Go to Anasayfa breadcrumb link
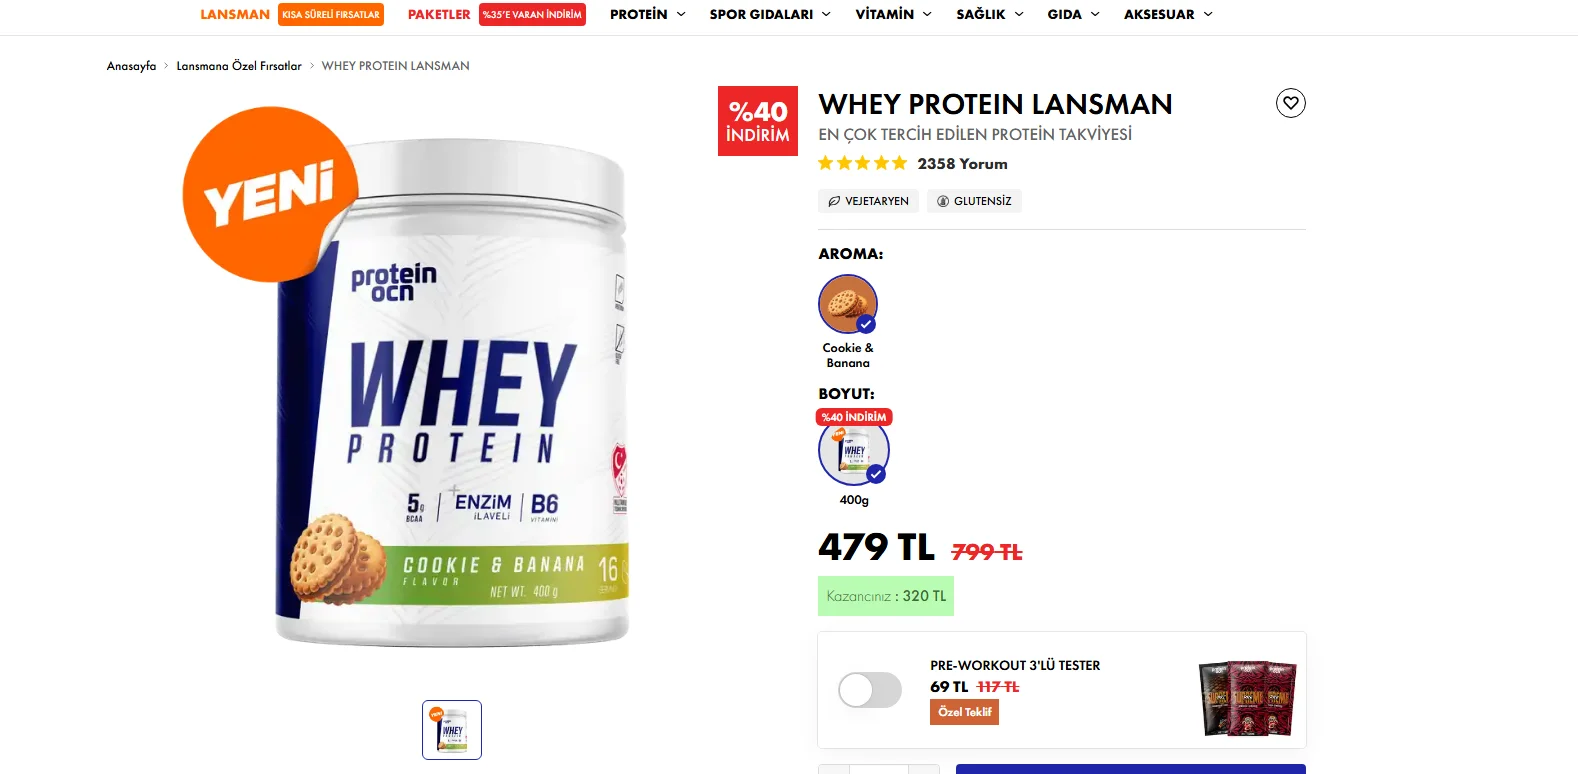 click(131, 66)
